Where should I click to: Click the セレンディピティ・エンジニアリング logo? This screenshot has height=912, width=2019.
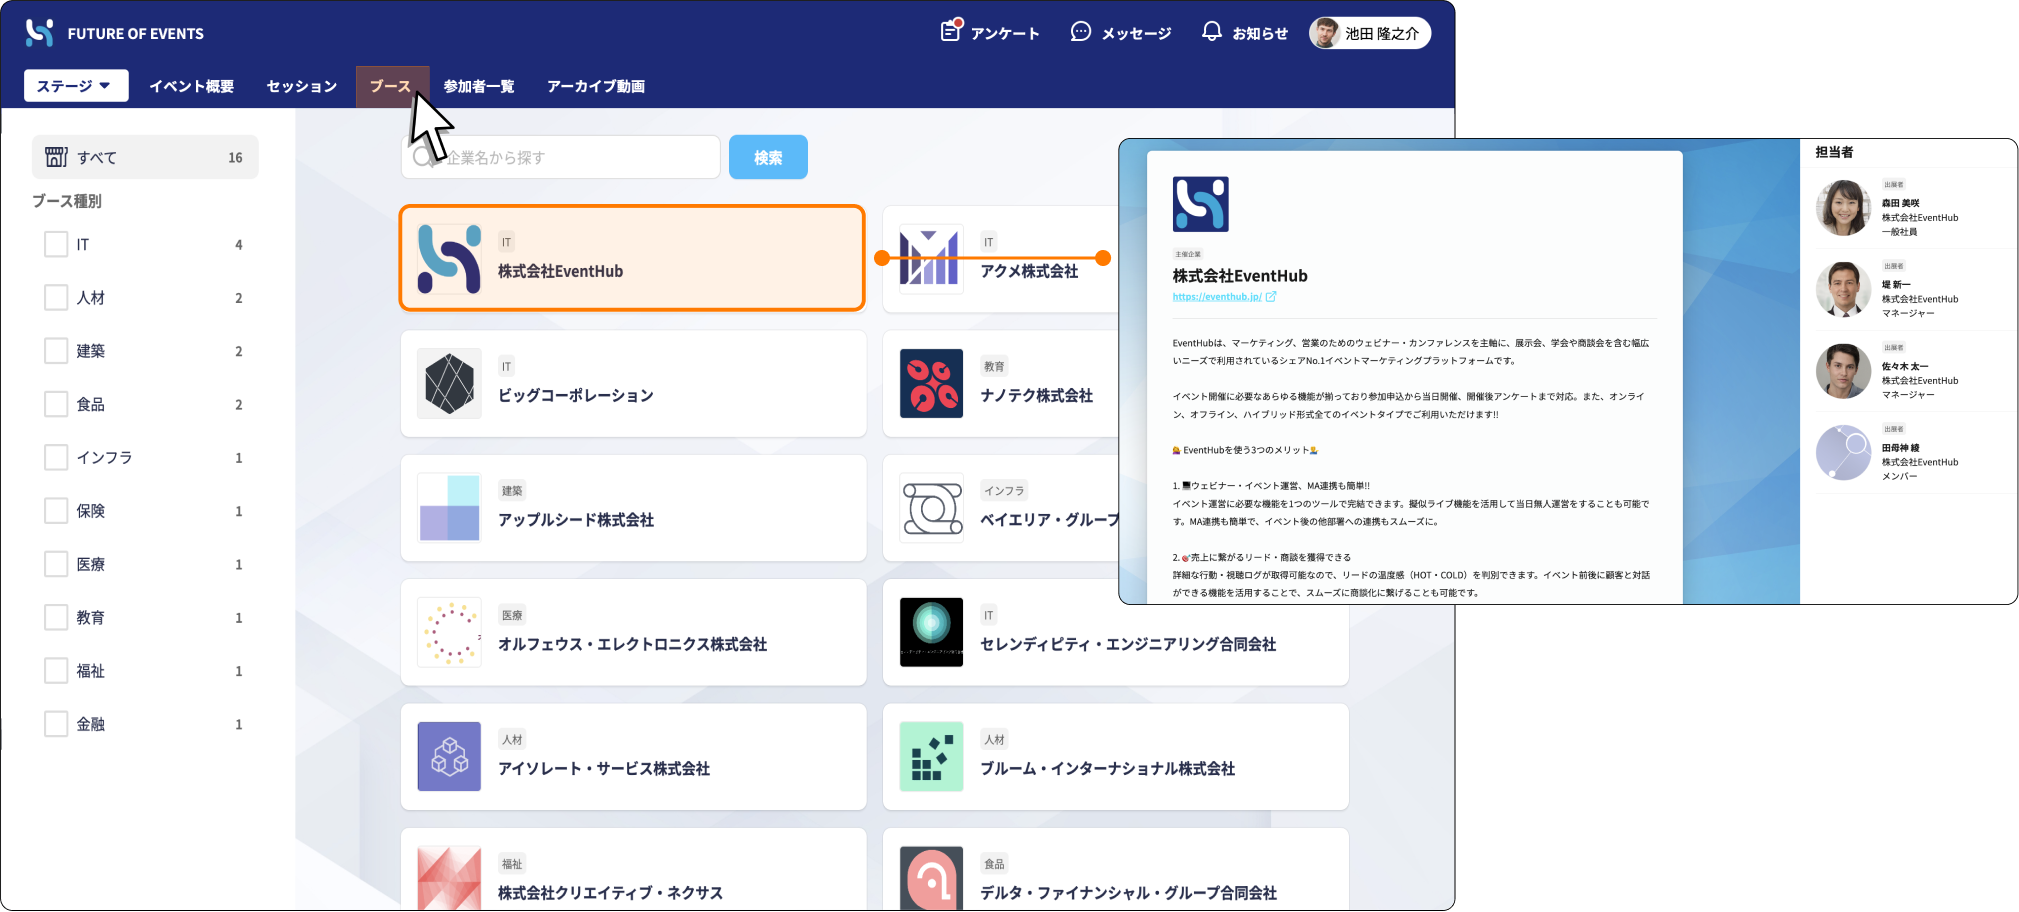pyautogui.click(x=931, y=632)
